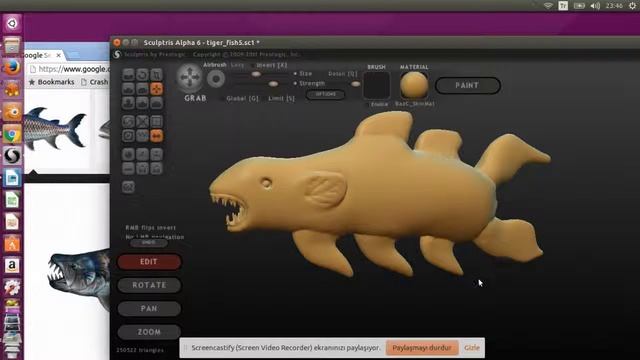
Task: Open Firefox from the Ubuntu launcher
Action: [12, 67]
